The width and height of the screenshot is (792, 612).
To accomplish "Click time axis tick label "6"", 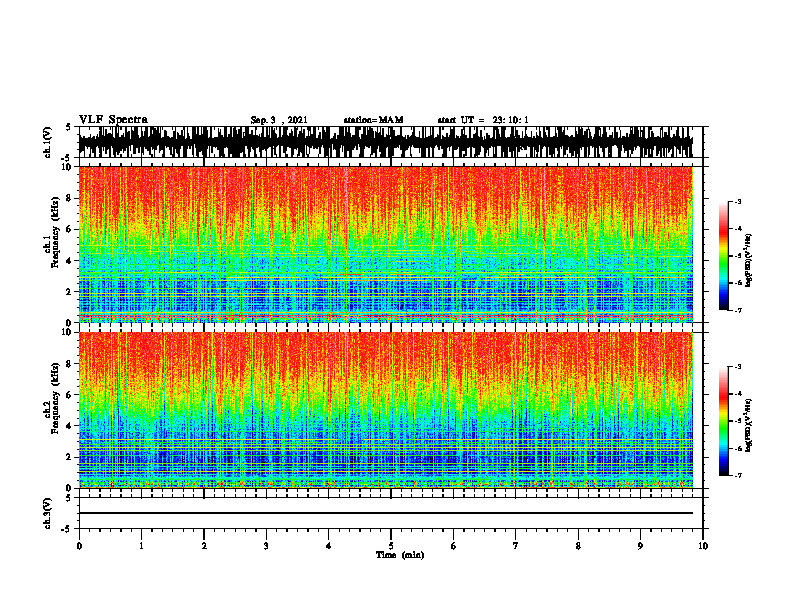I will point(454,546).
